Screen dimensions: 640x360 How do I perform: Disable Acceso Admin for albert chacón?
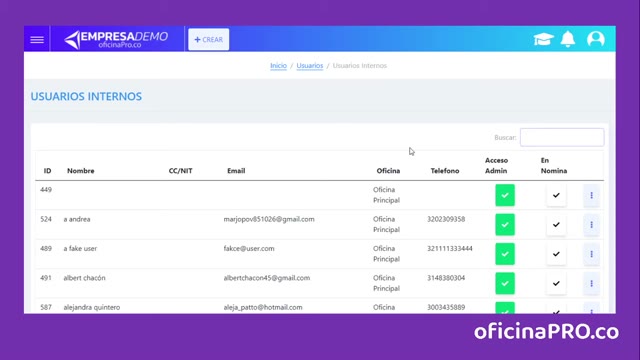pyautogui.click(x=505, y=284)
